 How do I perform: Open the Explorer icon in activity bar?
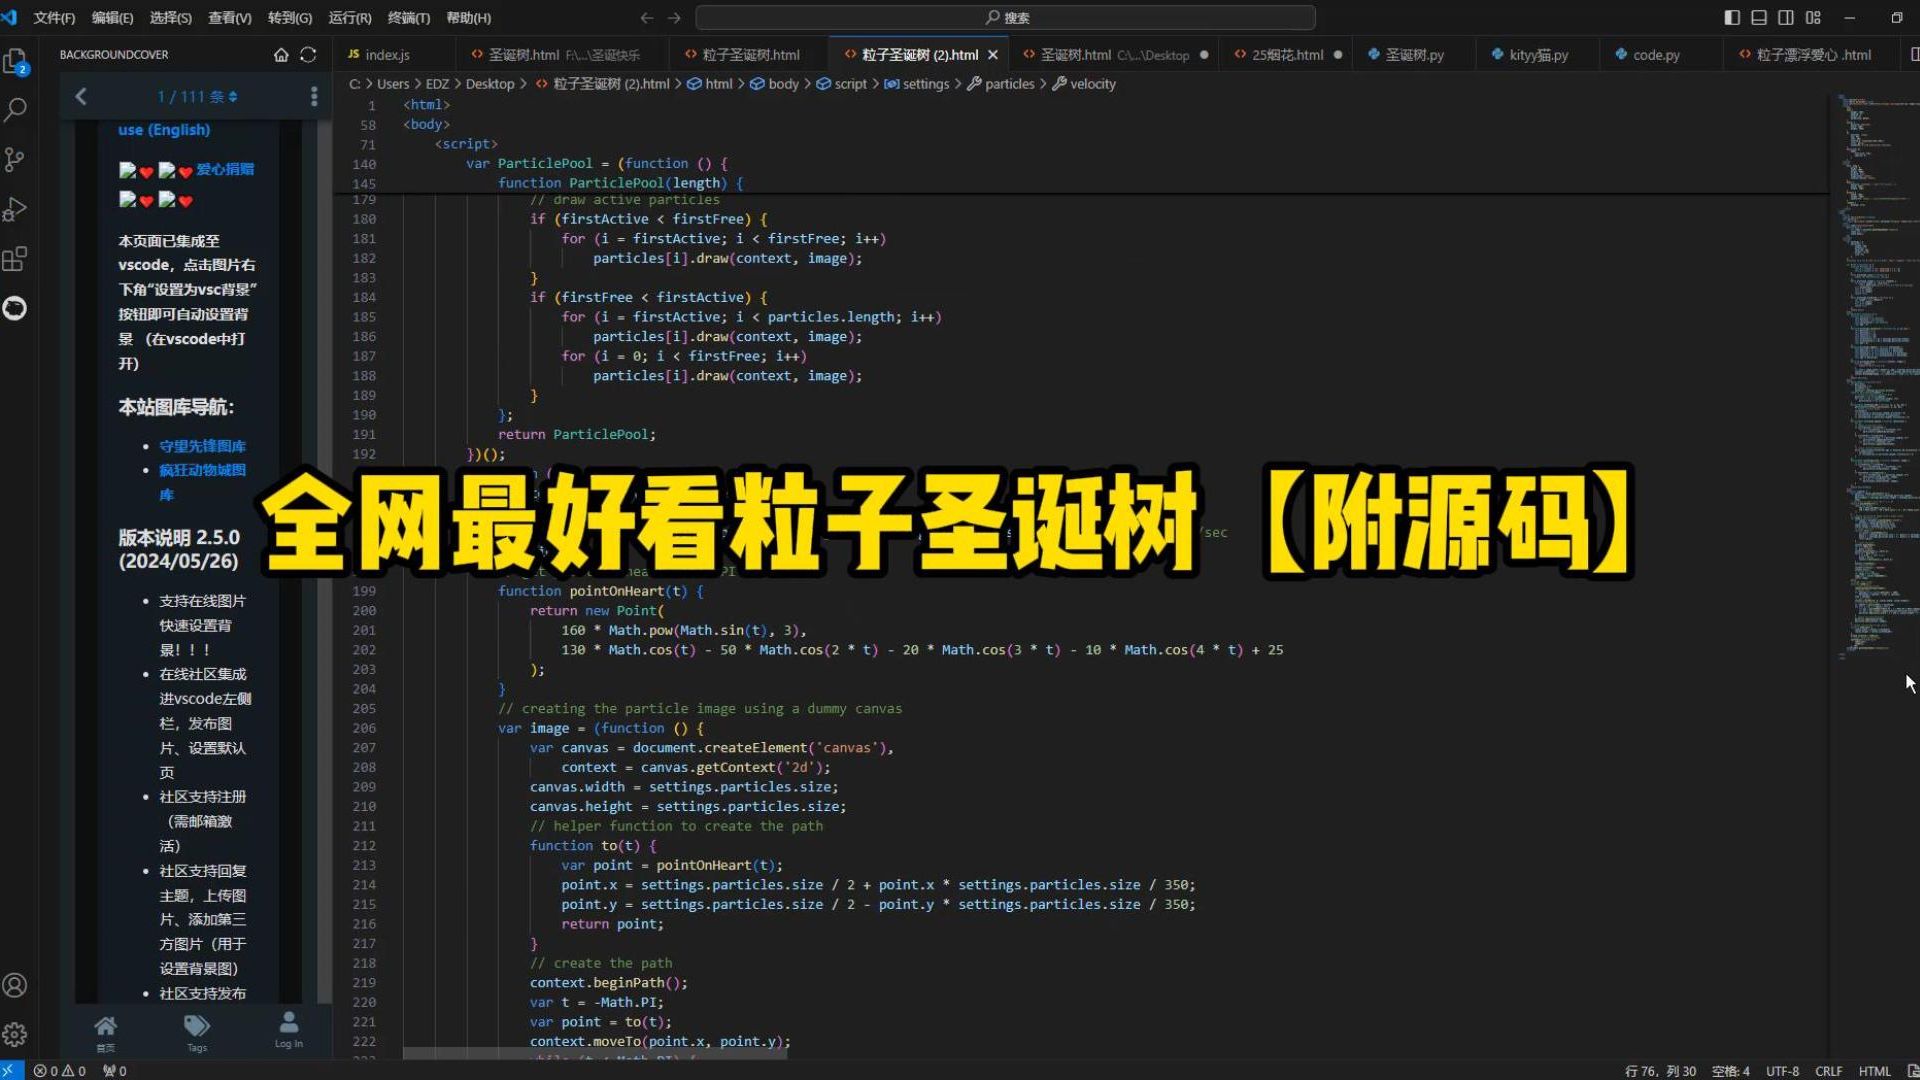[x=15, y=61]
